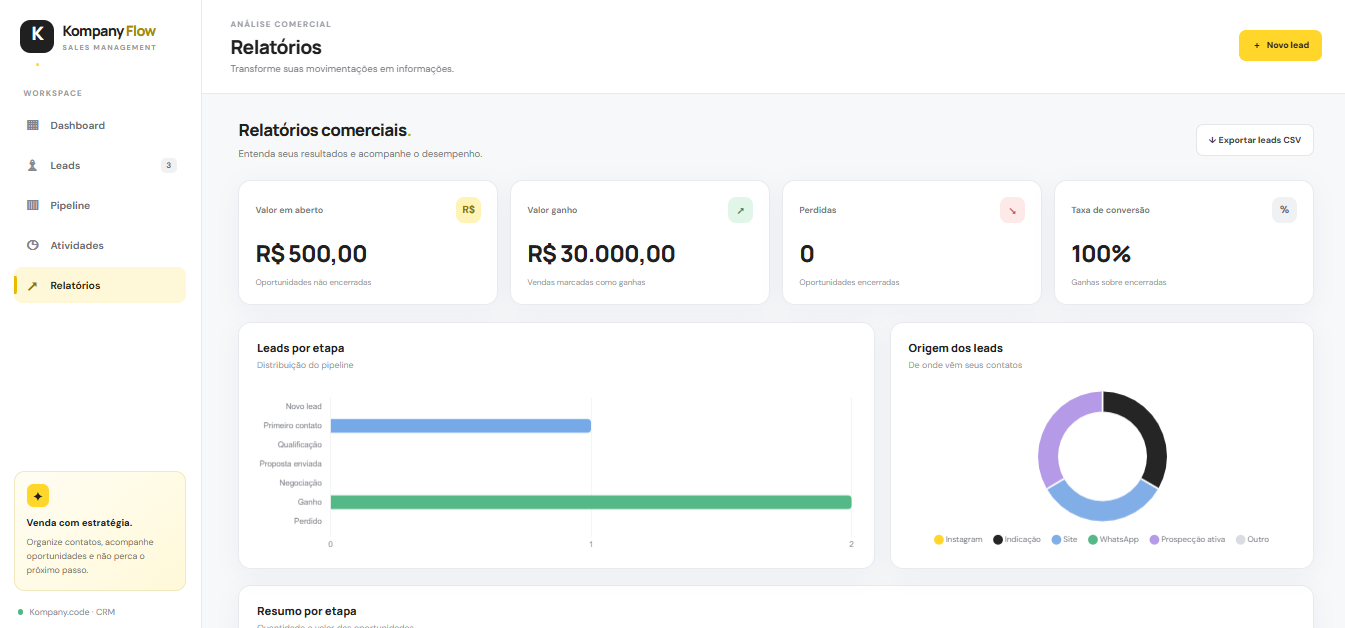Click the yellow sparkle icon in the promo card

(x=38, y=496)
